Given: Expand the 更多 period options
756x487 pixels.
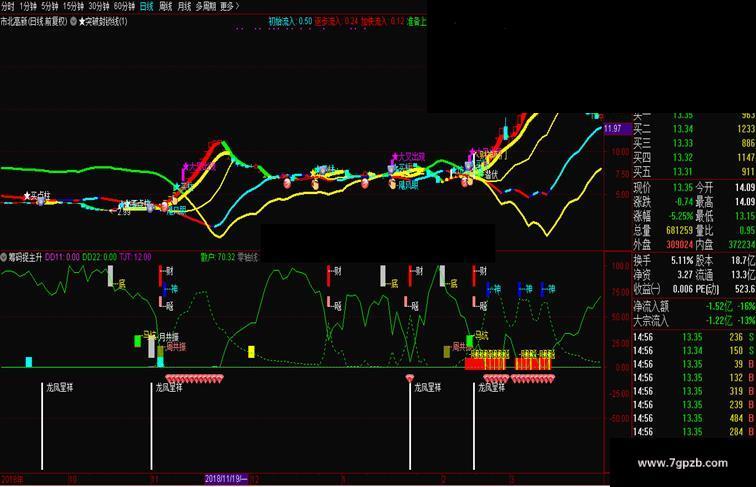Looking at the screenshot, I should click(230, 6).
